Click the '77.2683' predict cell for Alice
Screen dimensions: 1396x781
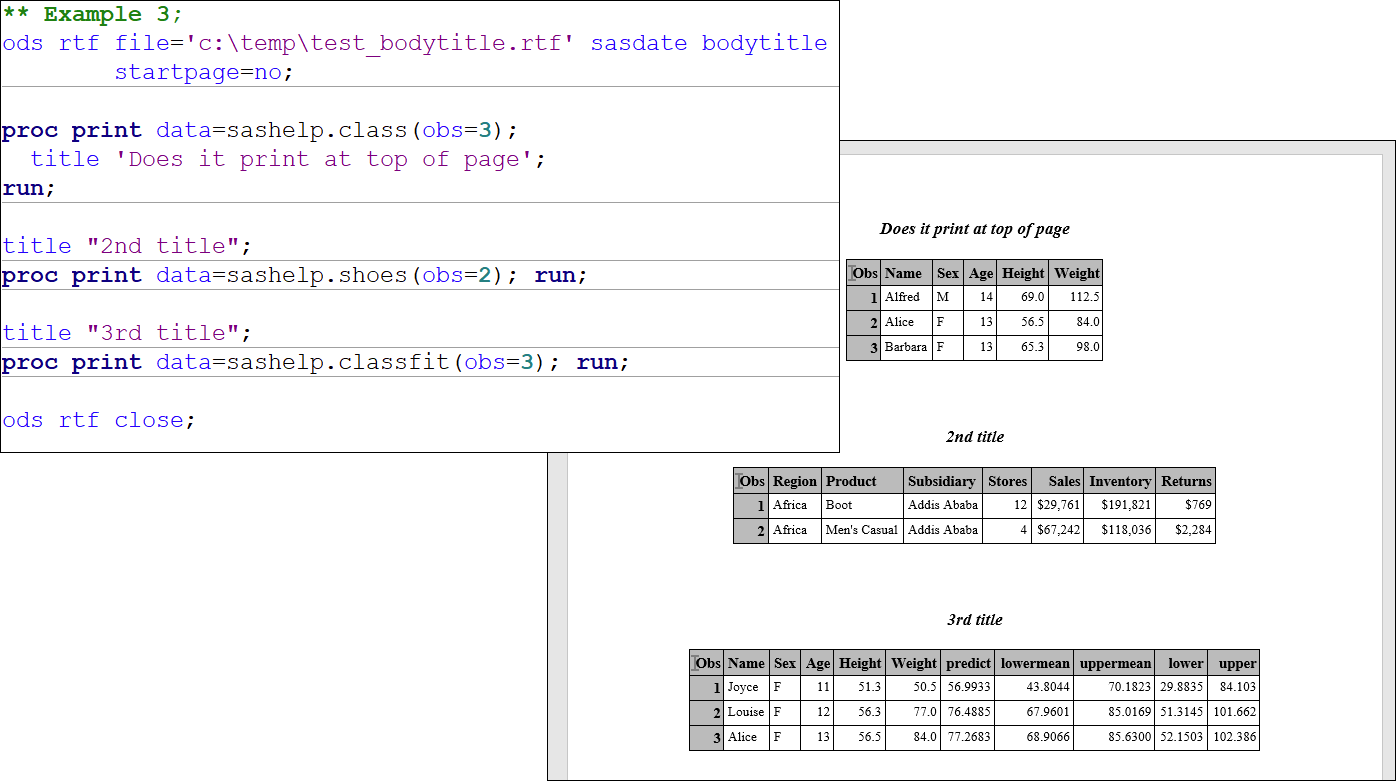pos(969,737)
